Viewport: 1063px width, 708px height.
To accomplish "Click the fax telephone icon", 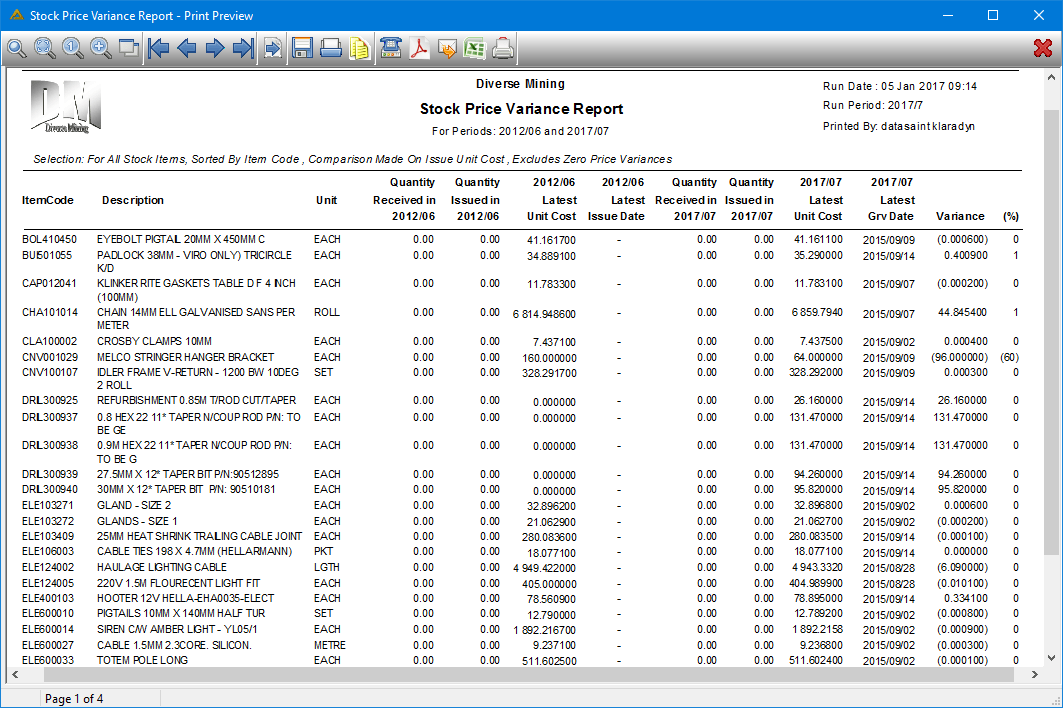I will coord(390,48).
